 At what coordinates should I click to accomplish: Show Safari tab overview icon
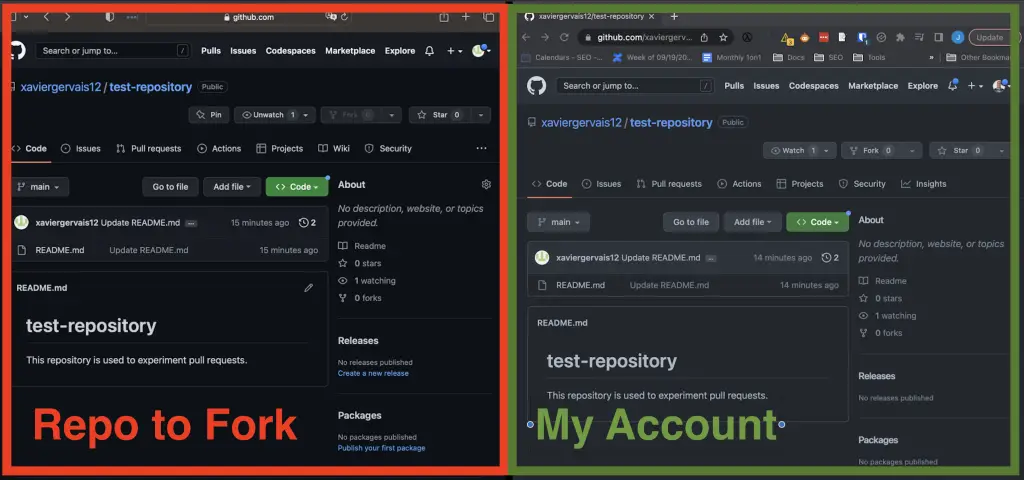click(x=488, y=17)
